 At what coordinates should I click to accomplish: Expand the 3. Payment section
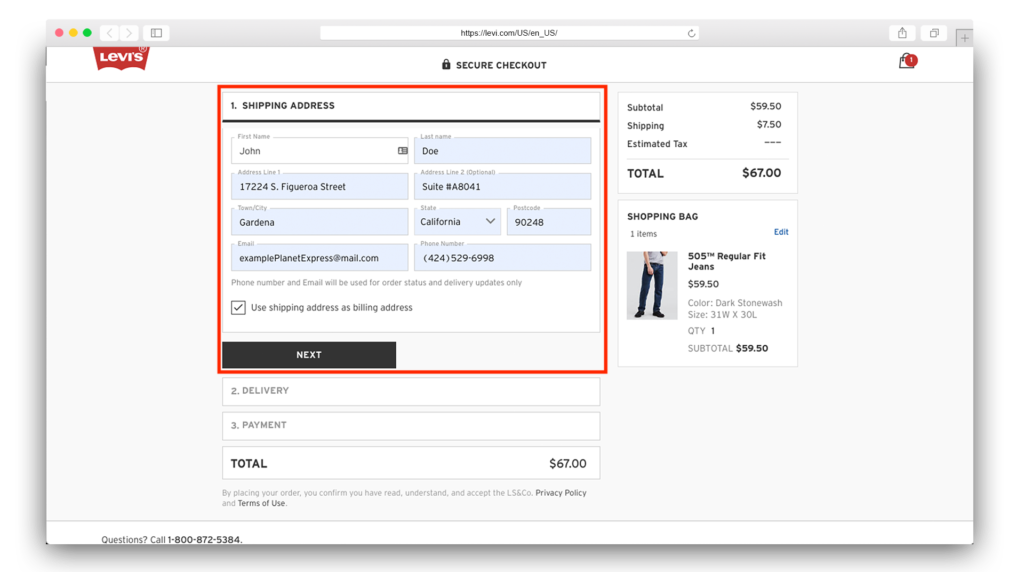411,426
